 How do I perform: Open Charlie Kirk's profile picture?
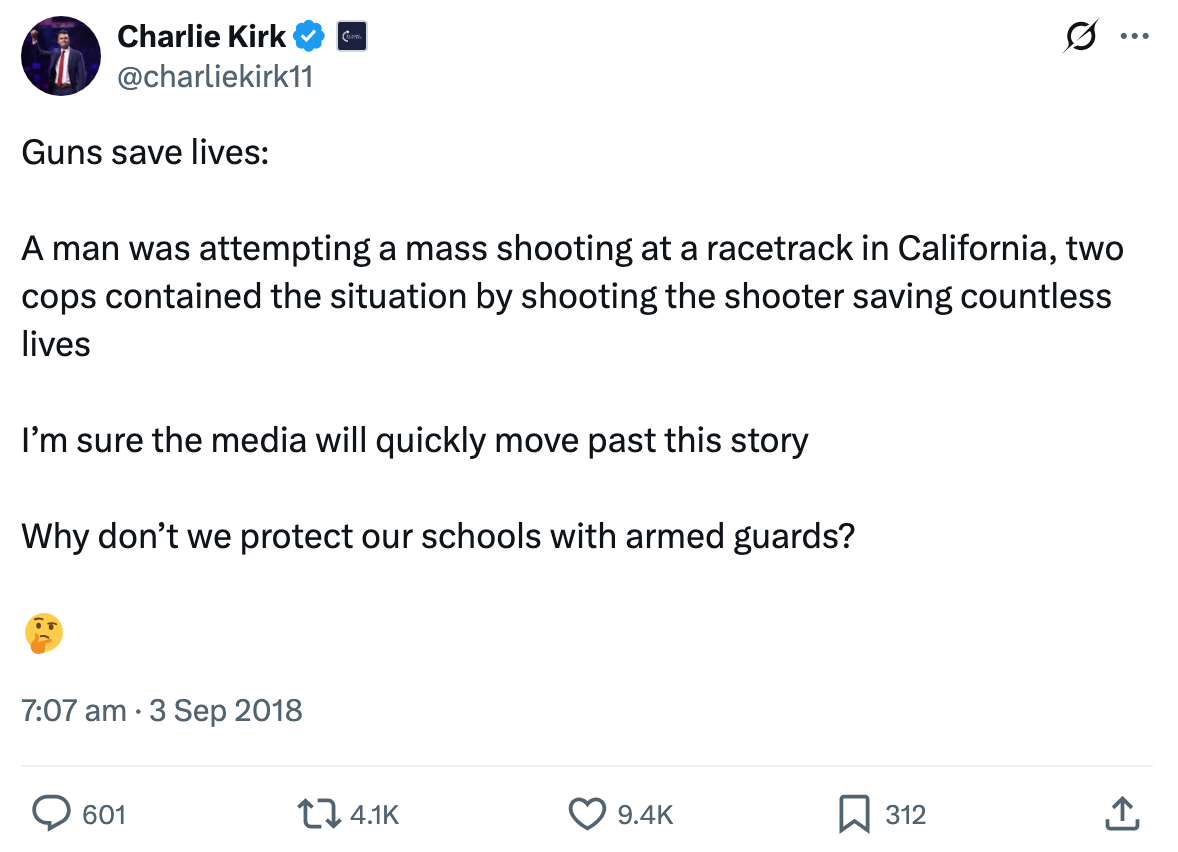(x=60, y=56)
